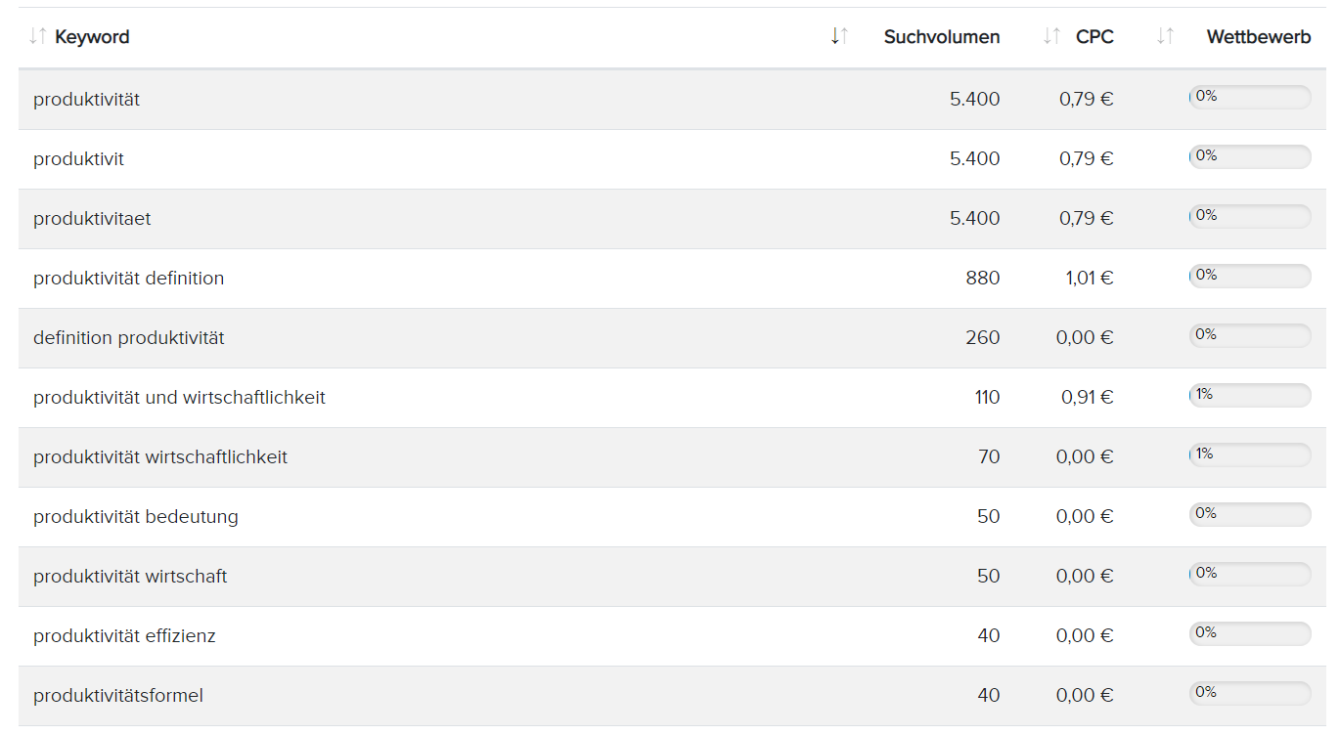
Task: Open keyword 'produktivität und wirtschaftlichkeit'
Action: 179,398
